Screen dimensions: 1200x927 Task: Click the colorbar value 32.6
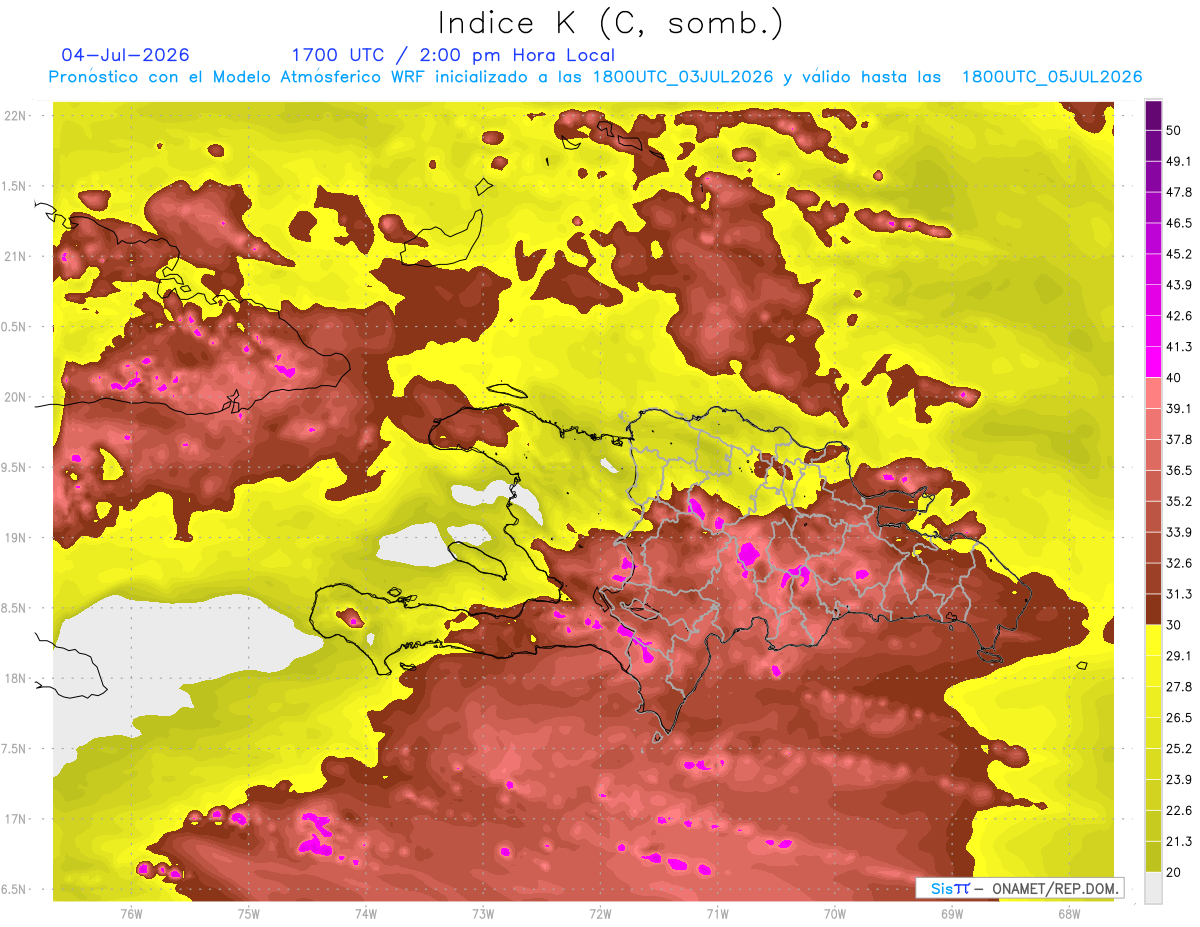tap(1178, 563)
